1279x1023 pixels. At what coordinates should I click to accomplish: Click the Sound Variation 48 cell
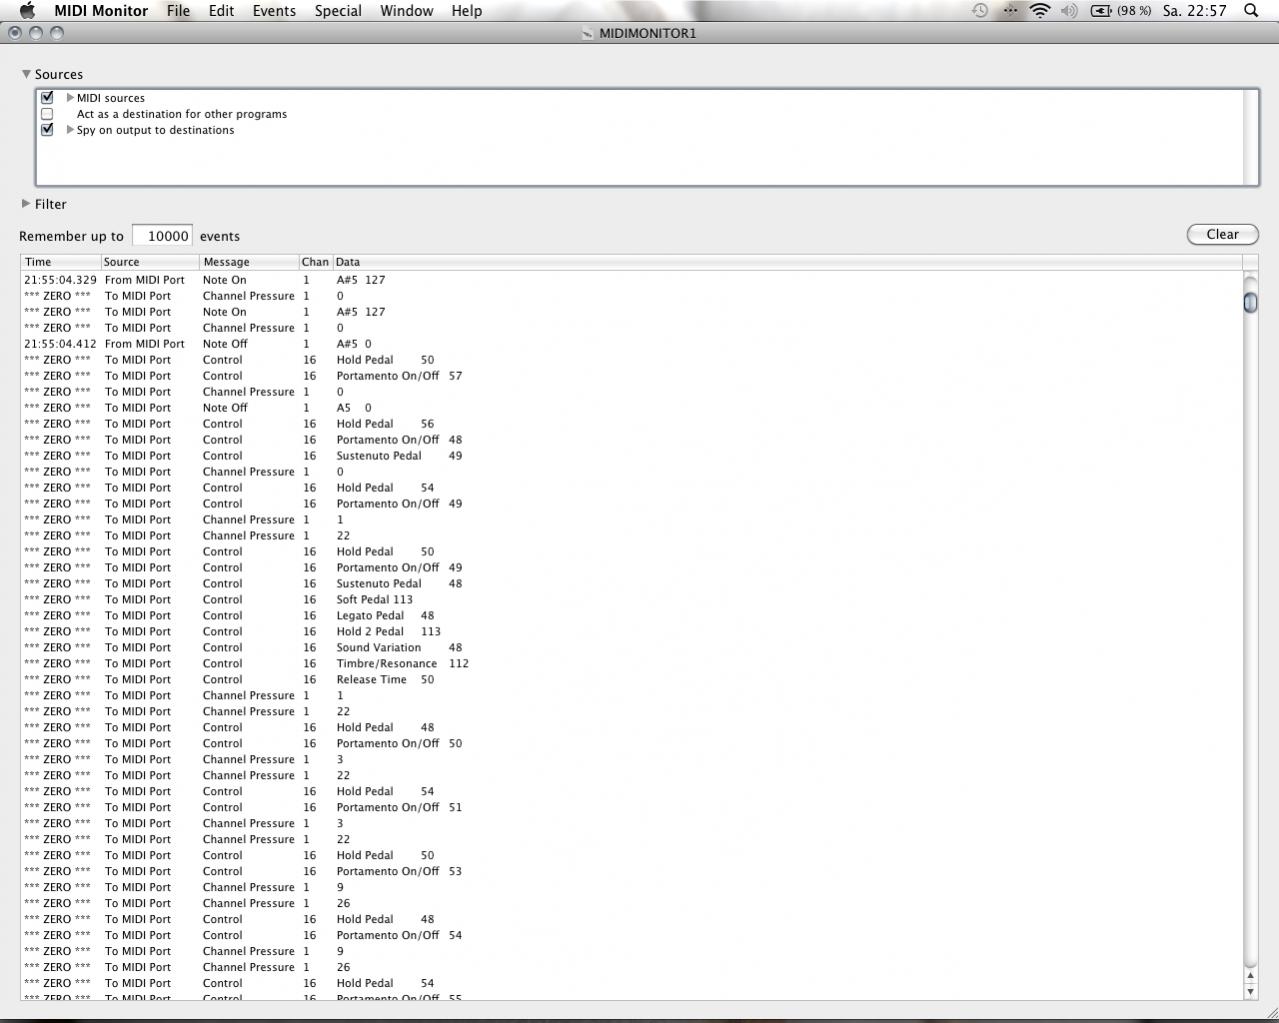click(x=399, y=648)
